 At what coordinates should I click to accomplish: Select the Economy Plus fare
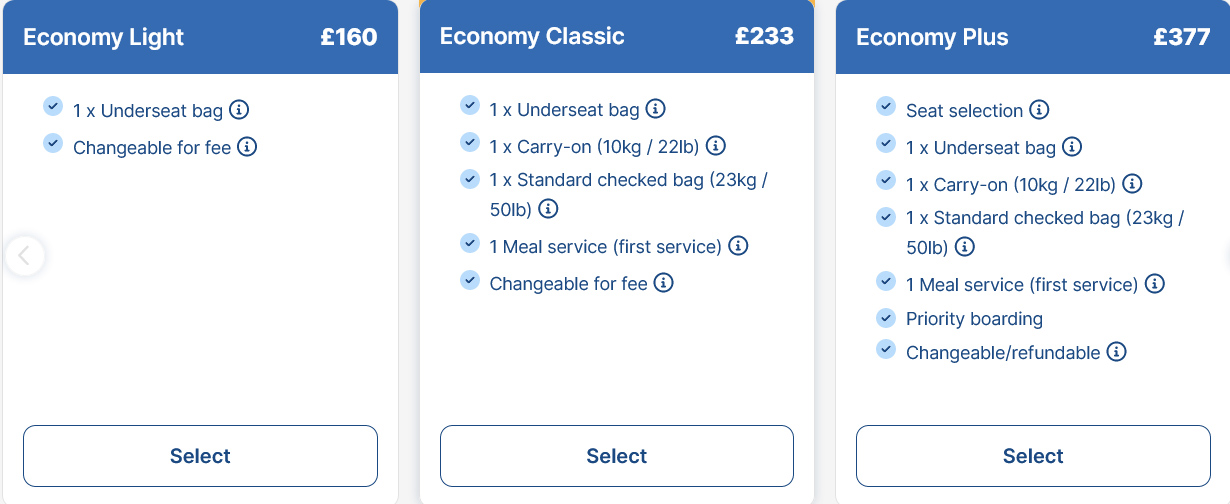(1033, 456)
